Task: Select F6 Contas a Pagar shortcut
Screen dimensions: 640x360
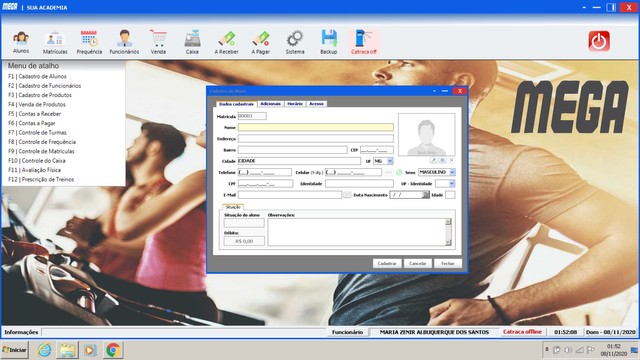Action: (x=31, y=123)
